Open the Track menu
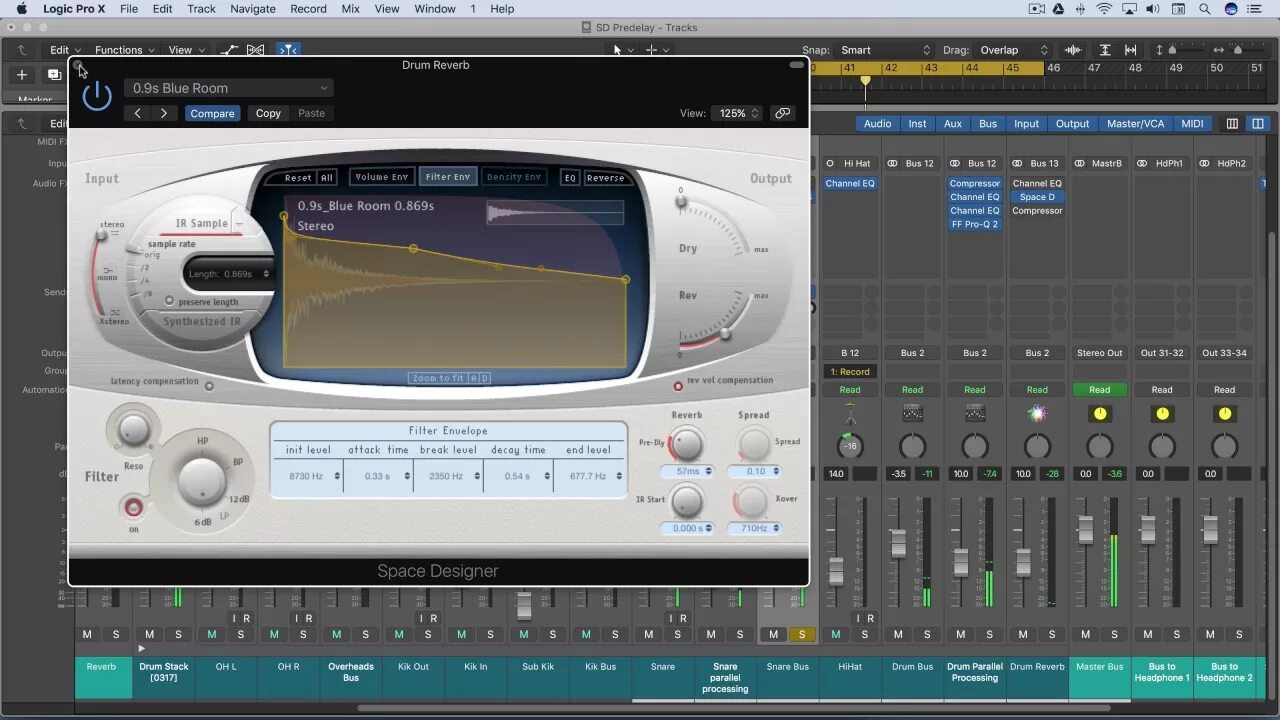 (201, 9)
